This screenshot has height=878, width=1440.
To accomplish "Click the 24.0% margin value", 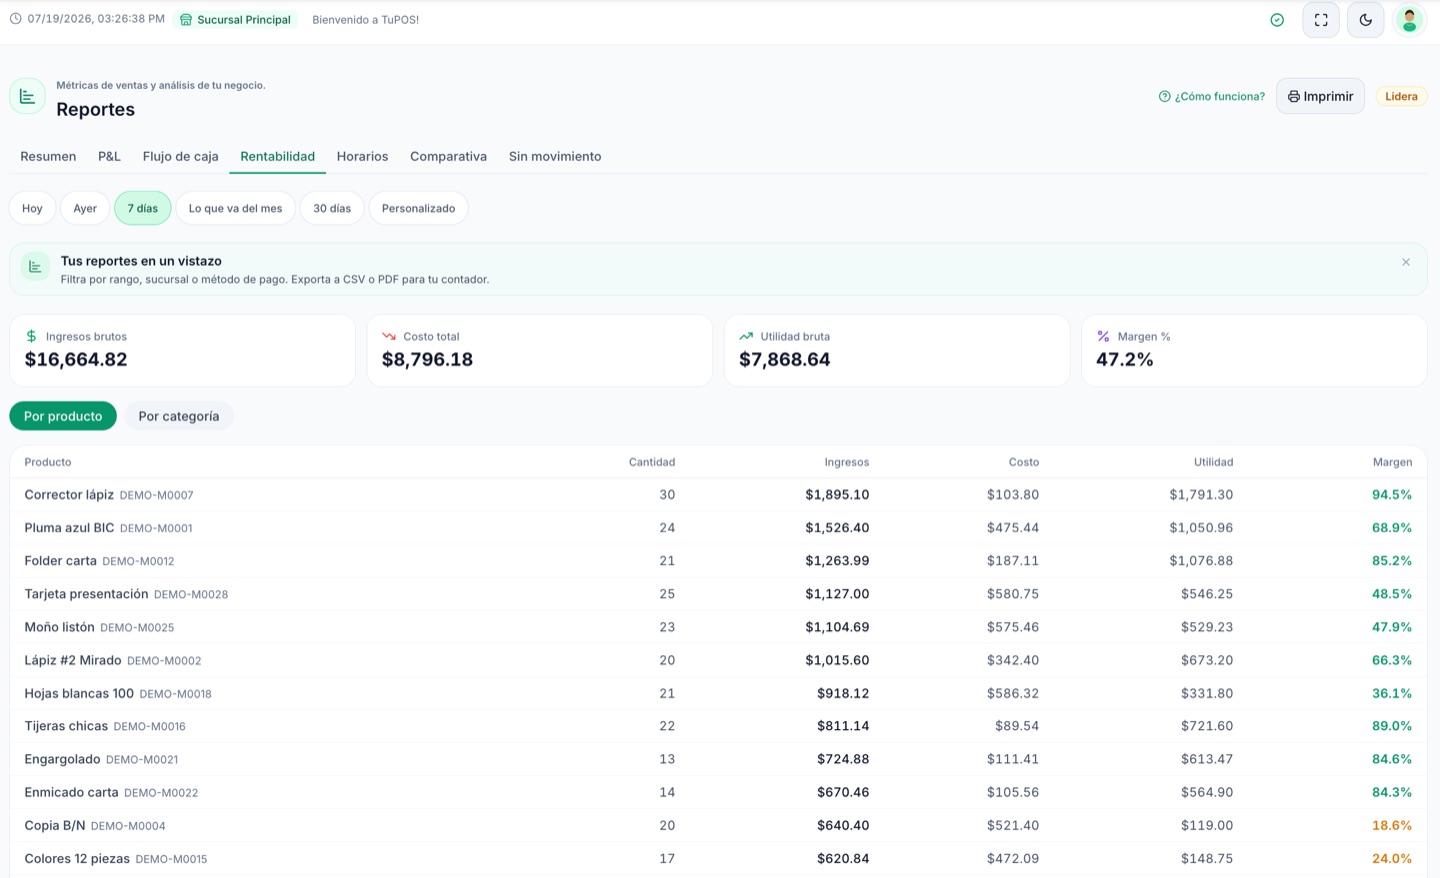I will 1392,858.
